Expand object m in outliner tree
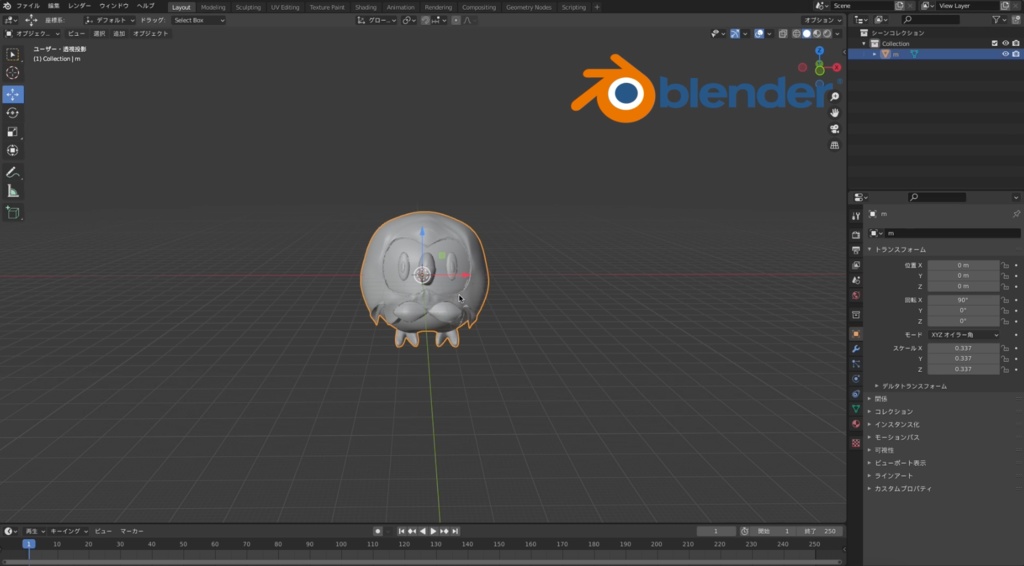The image size is (1024, 566). 874,54
